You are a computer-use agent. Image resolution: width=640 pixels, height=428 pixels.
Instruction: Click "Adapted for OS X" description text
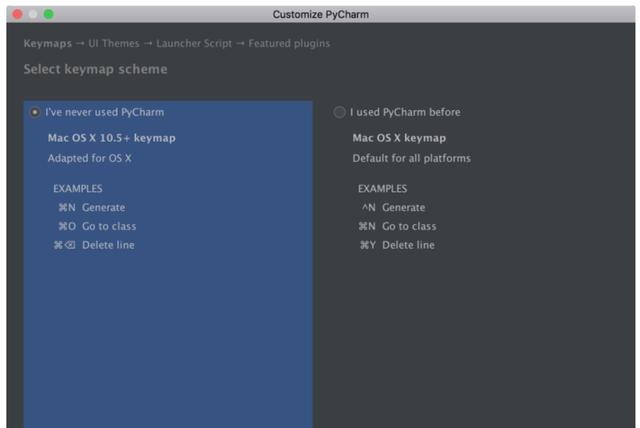[x=89, y=158]
